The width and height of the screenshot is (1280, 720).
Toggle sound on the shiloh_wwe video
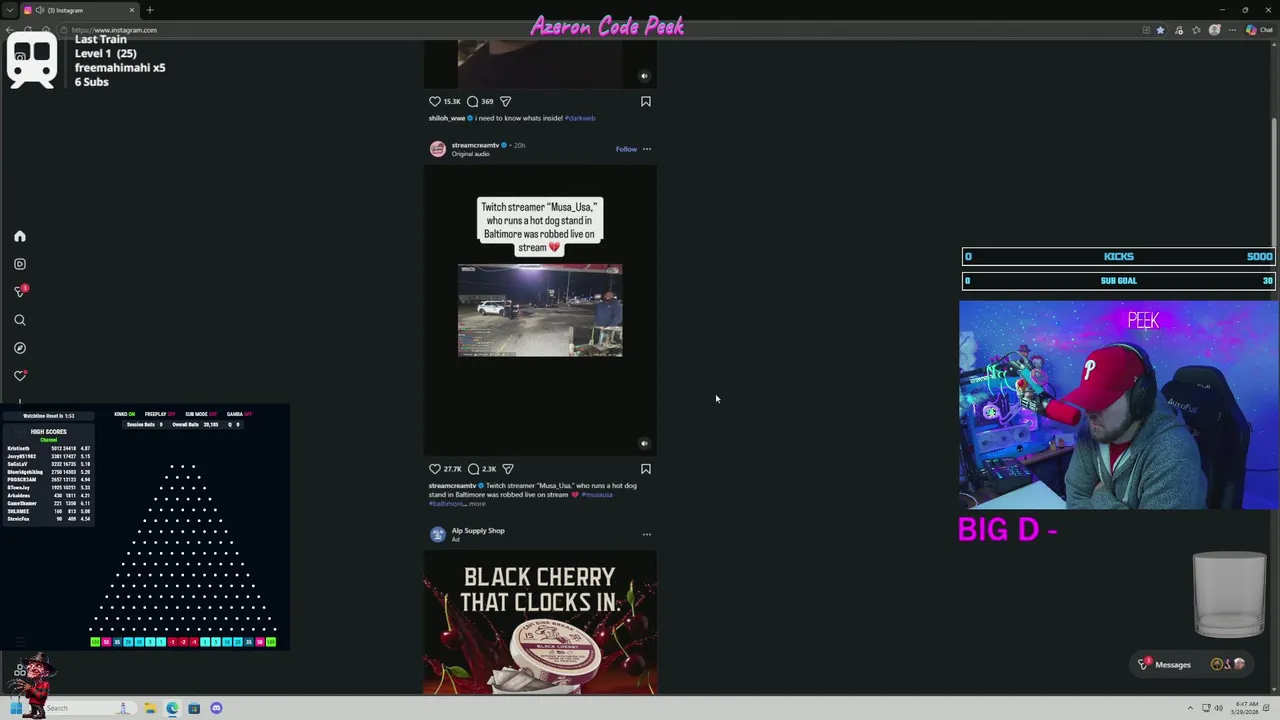coord(644,76)
